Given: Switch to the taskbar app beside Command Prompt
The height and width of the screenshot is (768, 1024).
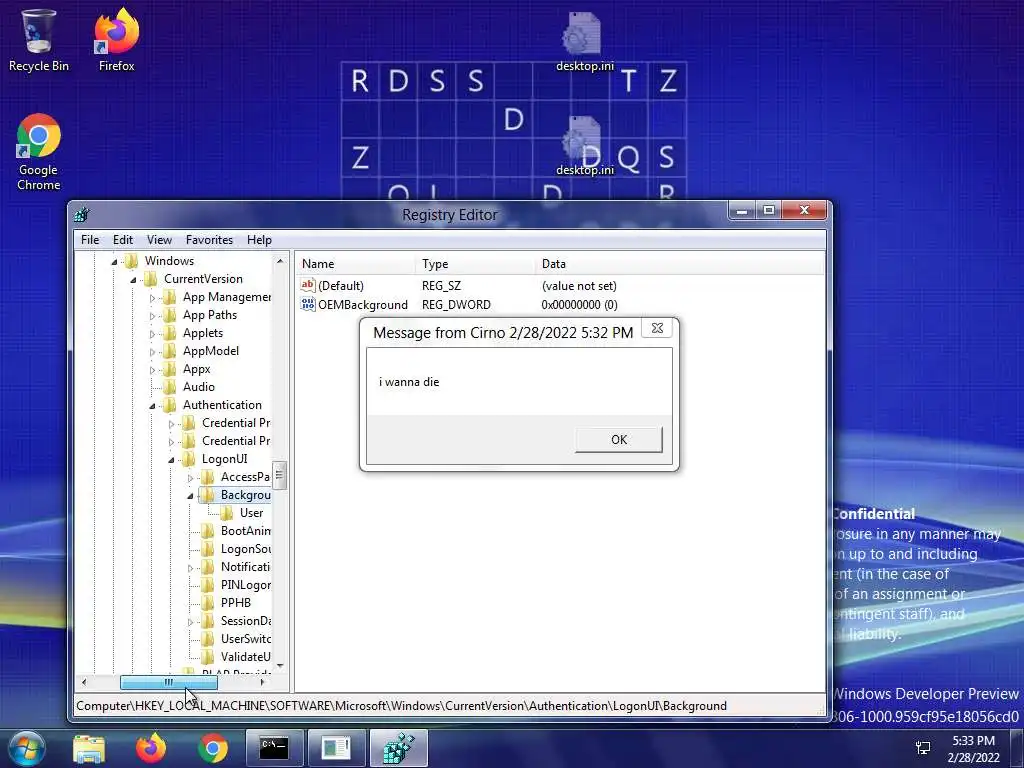Looking at the screenshot, I should click(x=336, y=748).
